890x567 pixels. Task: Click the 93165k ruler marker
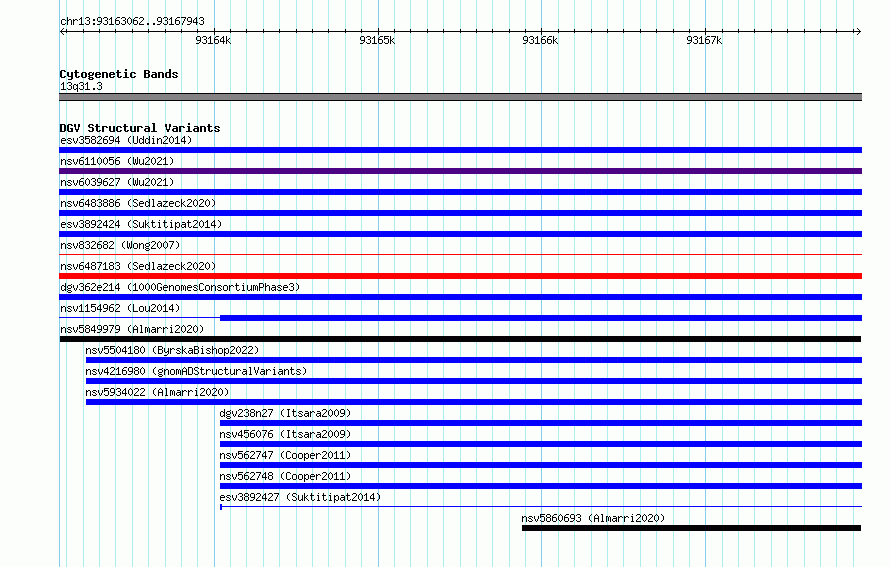tap(377, 40)
